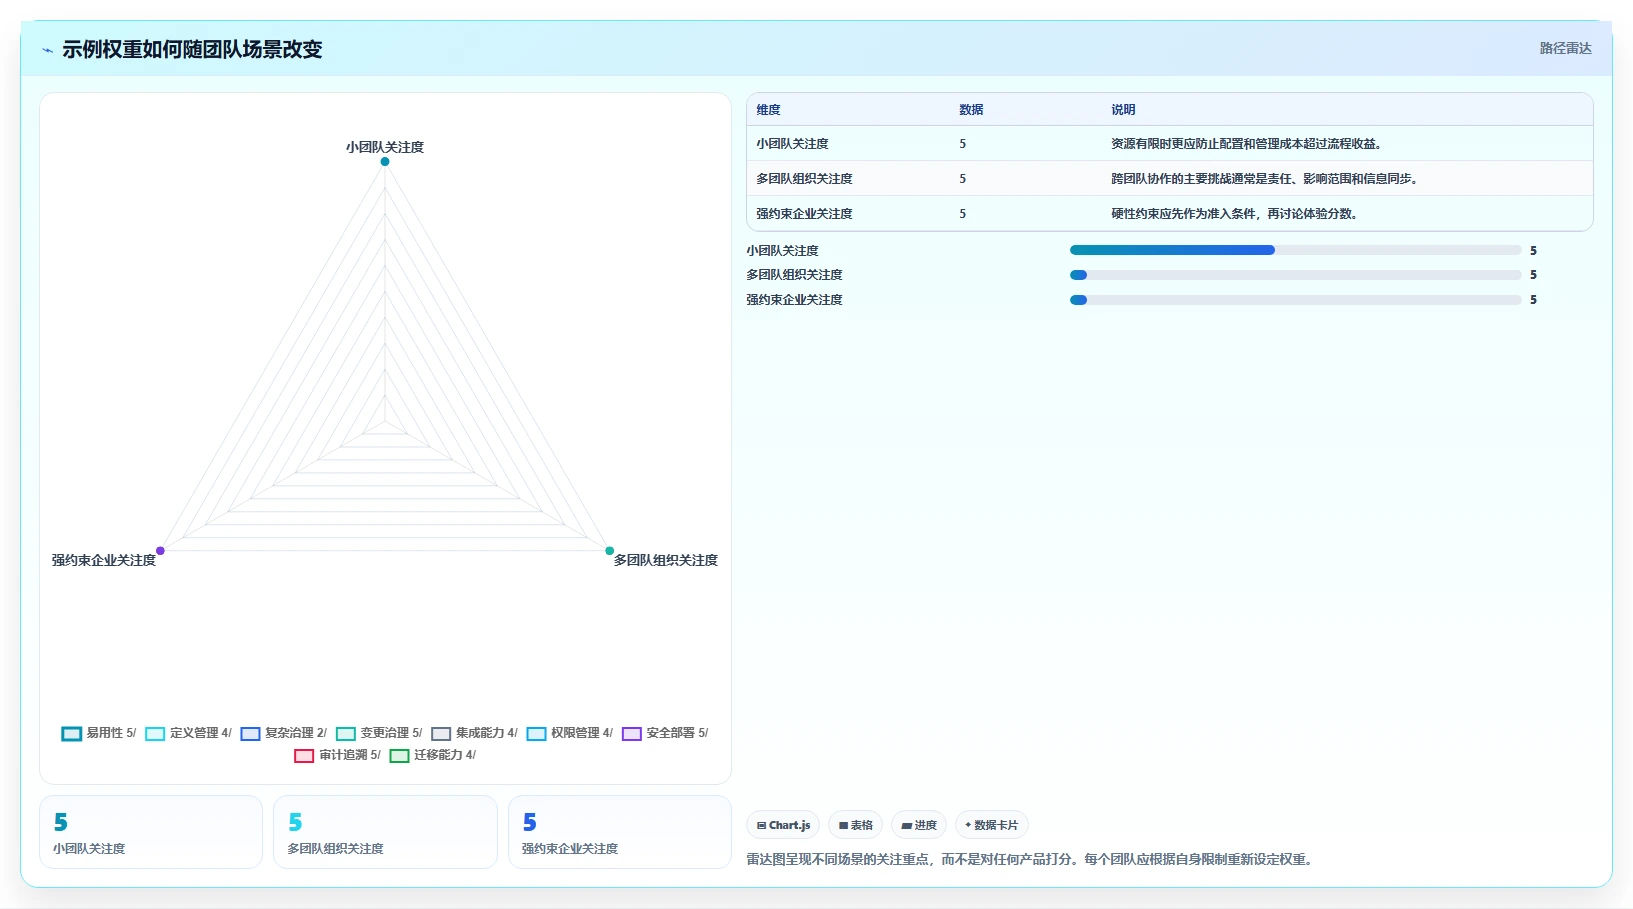Click the 小团队关注度 radar axis label
1633x909 pixels.
click(385, 147)
